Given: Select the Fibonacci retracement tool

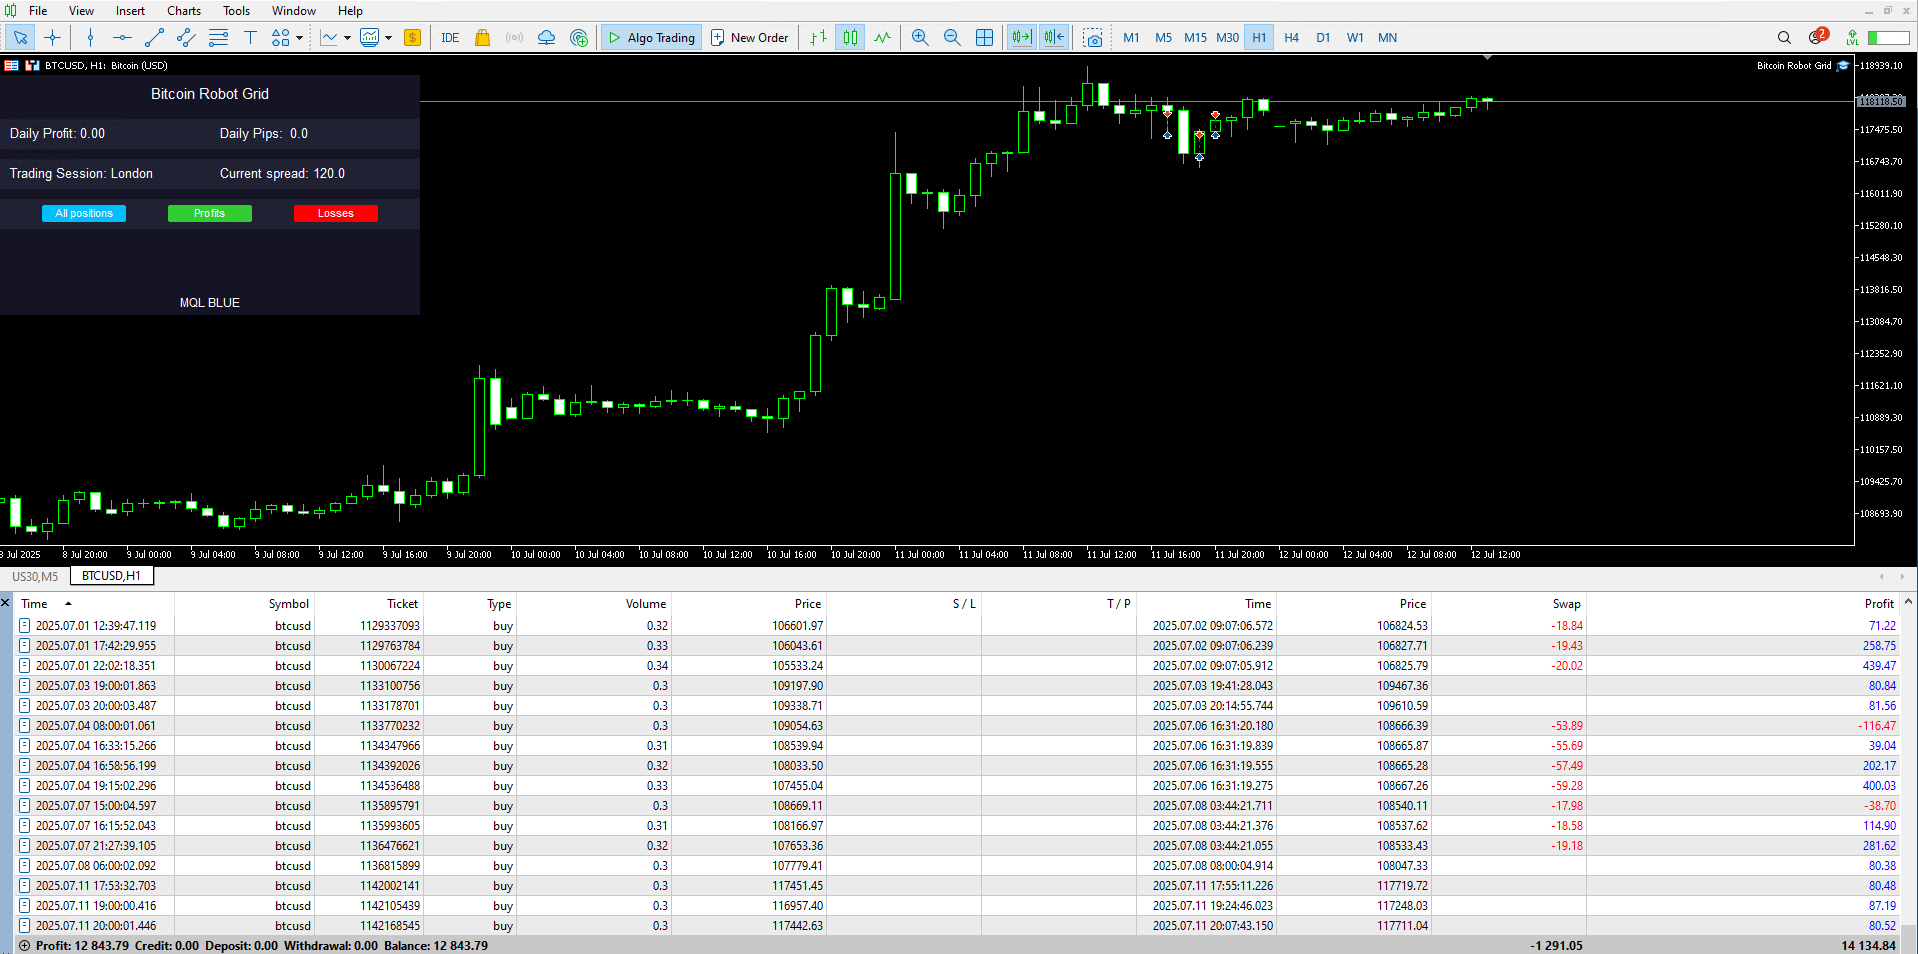Looking at the screenshot, I should click(x=218, y=38).
